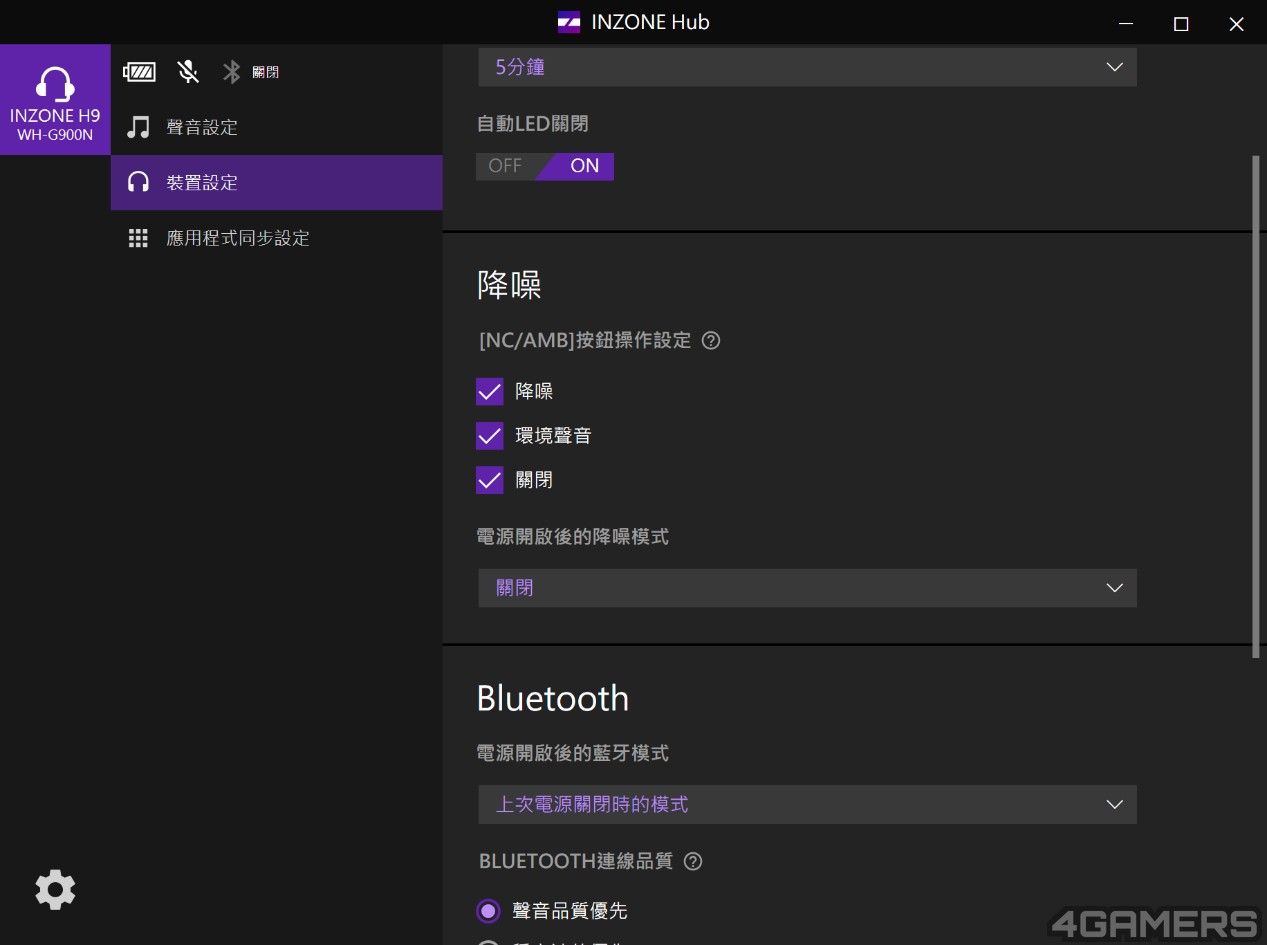Click help icon next to BLUETOOTH連線品質
This screenshot has height=945, width=1267.
tap(693, 861)
